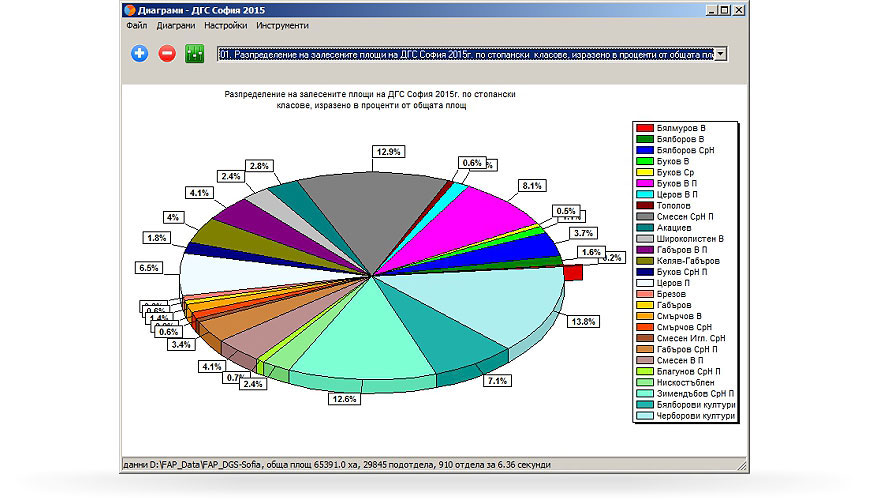Open the green chart settings icon
869x500 pixels.
[x=194, y=54]
